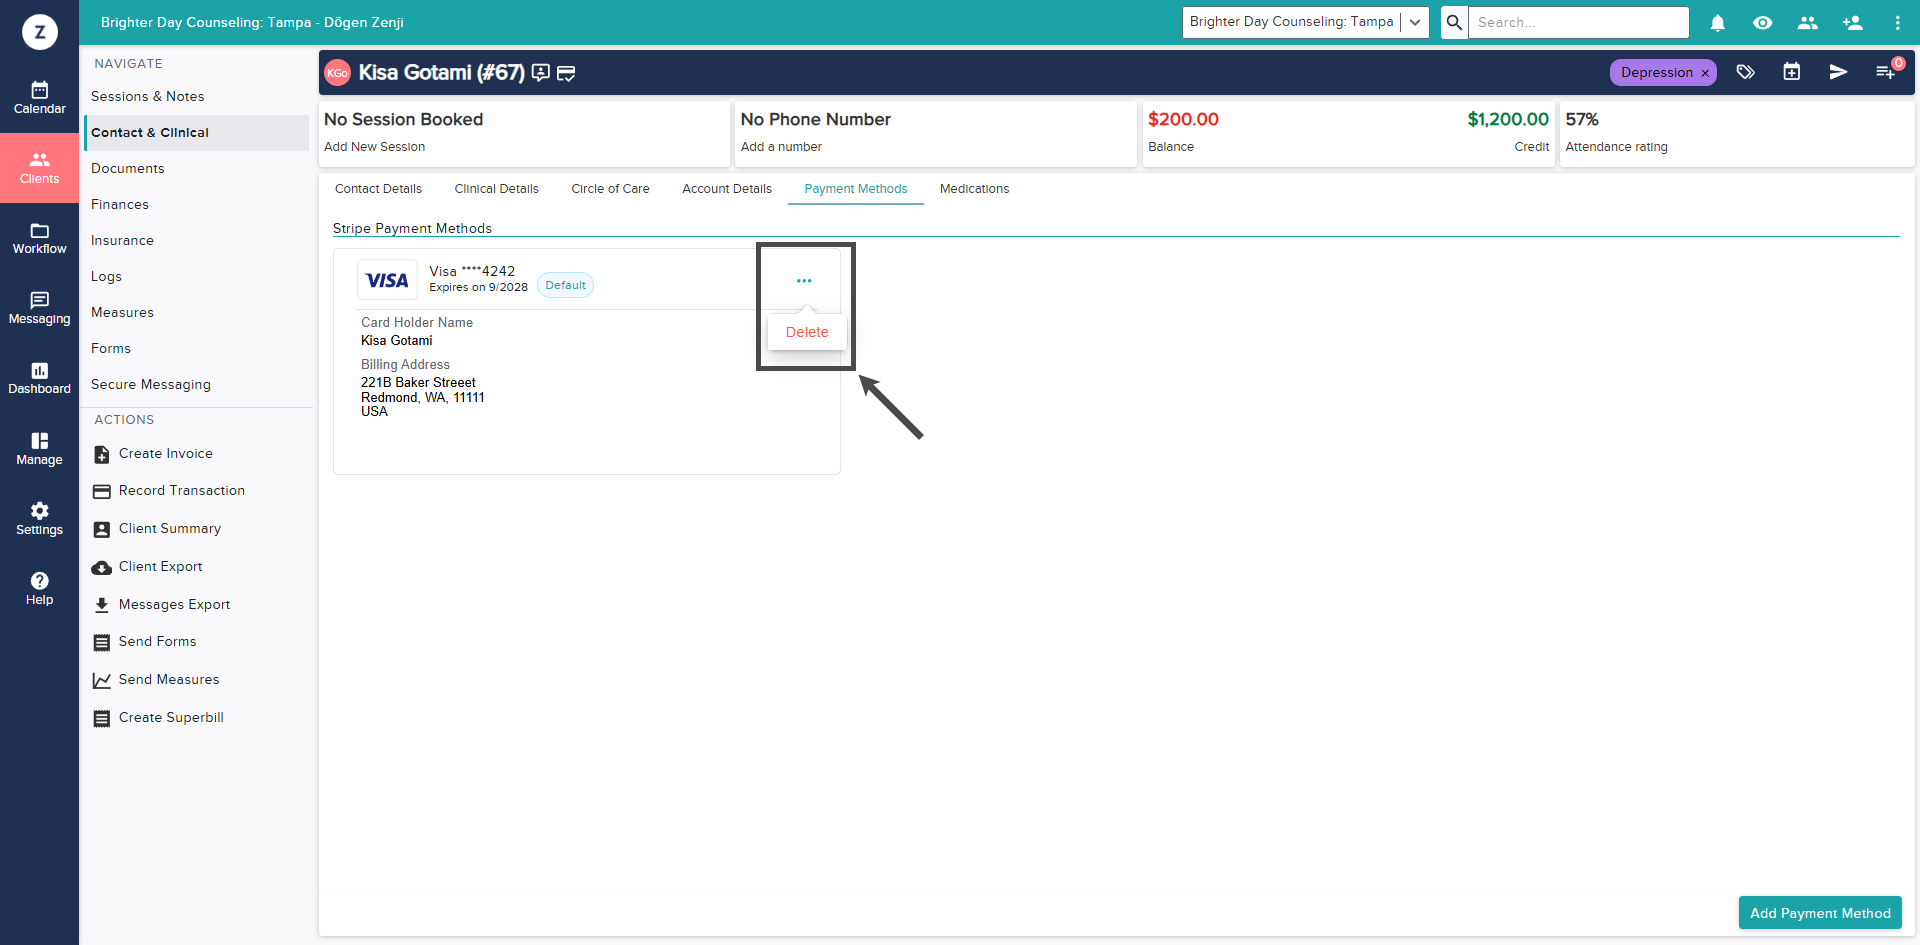Remove the Depression tag via its x
Viewport: 1920px width, 945px height.
[x=1705, y=73]
